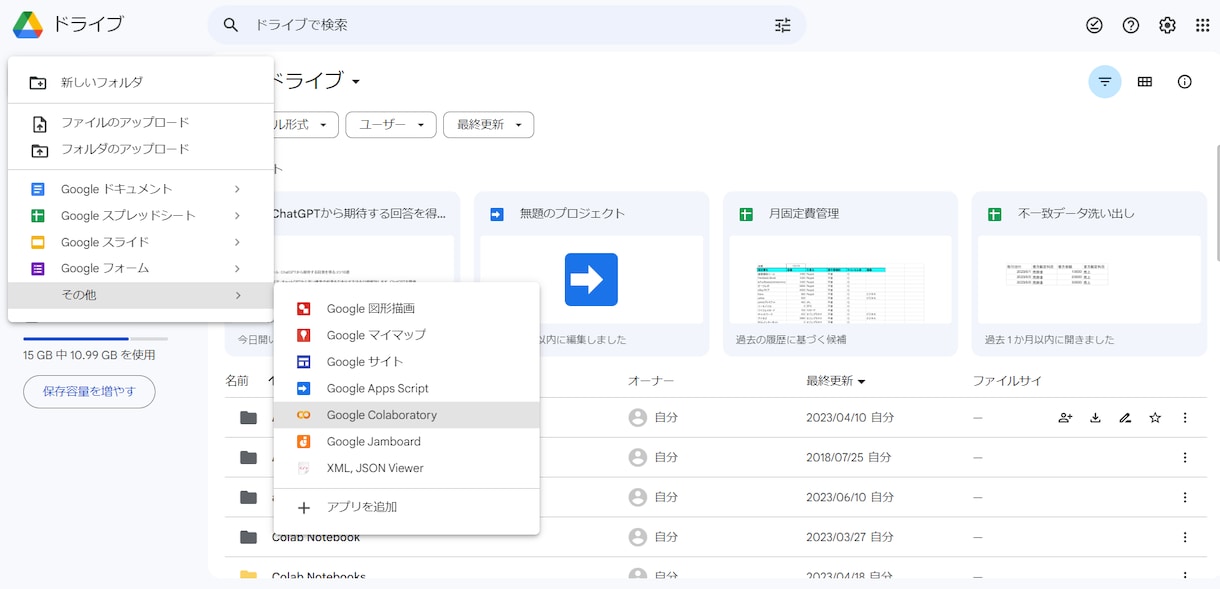1220x589 pixels.
Task: Create a new Google スライド
Action: pyautogui.click(x=141, y=242)
